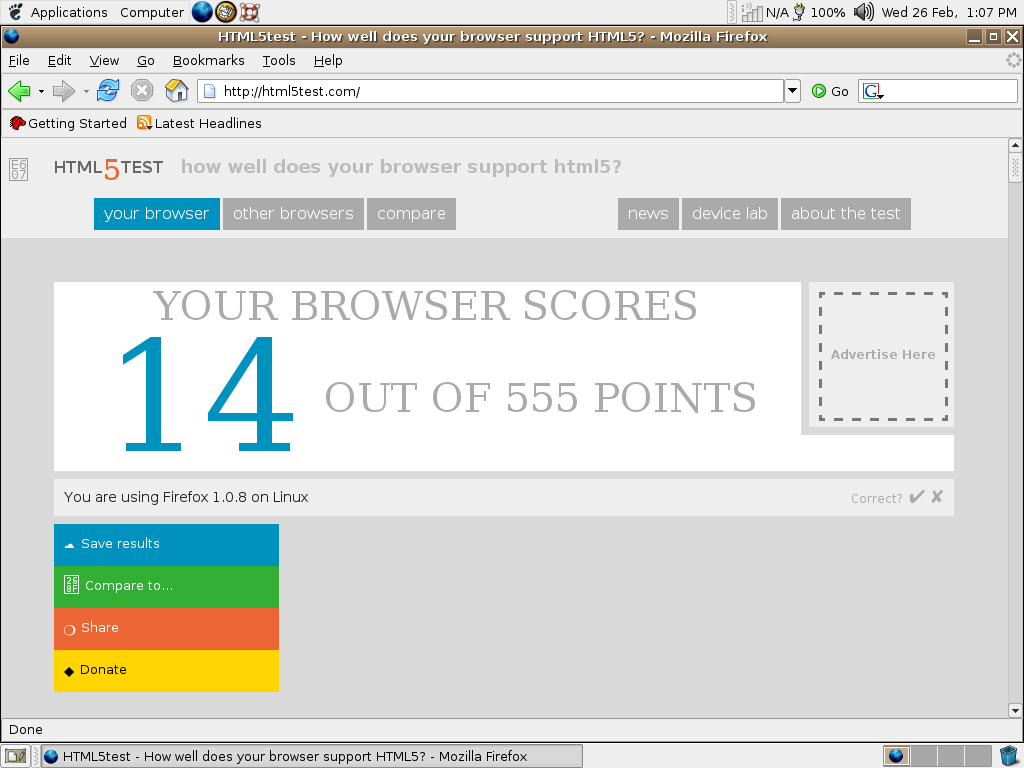The width and height of the screenshot is (1024, 768).
Task: Click the Advertise Here box
Action: 883,356
